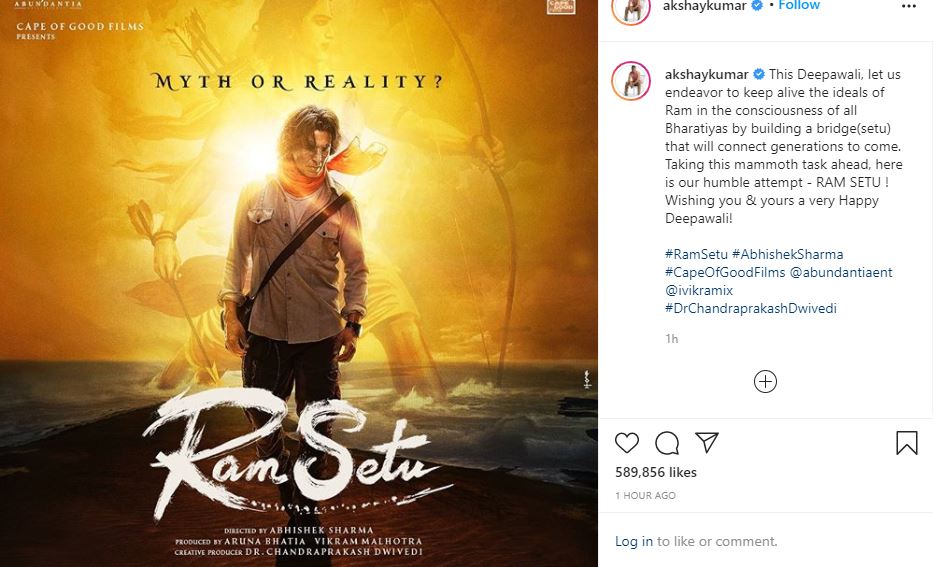Visit @ivikramix profile mention

pos(699,290)
